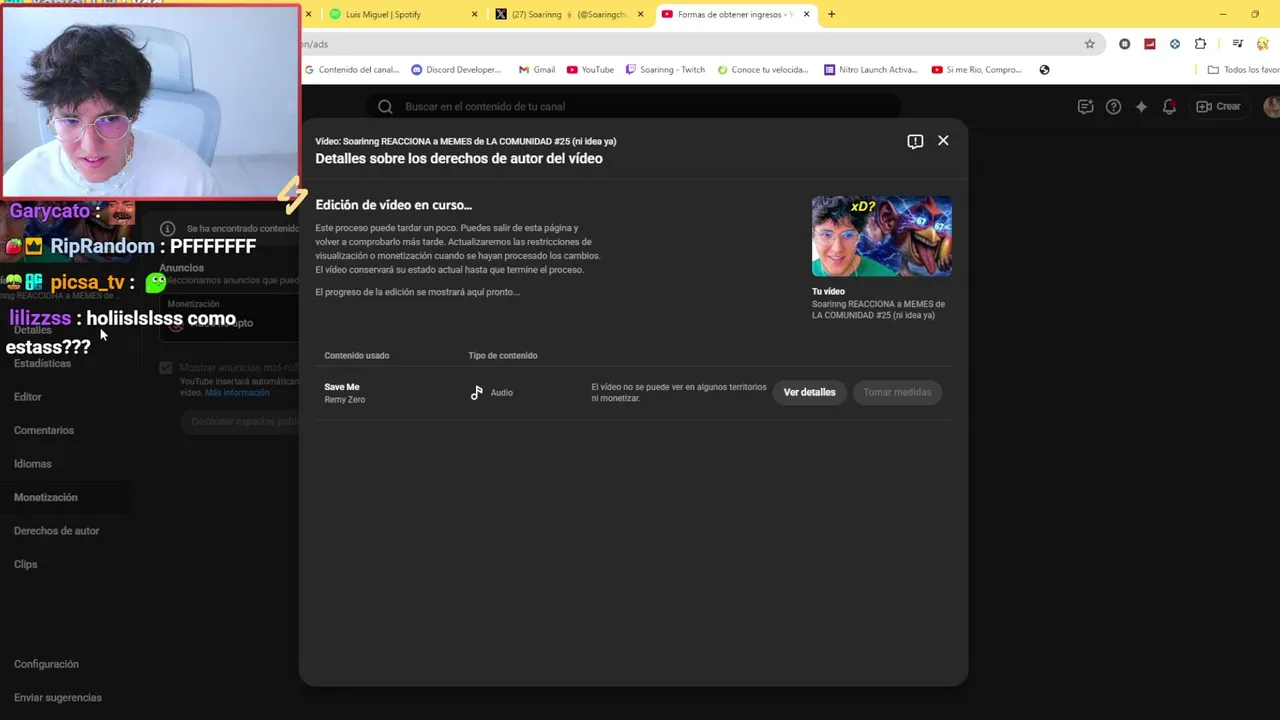The image size is (1280, 720).
Task: Click the lilizzss chat username
Action: 40,318
